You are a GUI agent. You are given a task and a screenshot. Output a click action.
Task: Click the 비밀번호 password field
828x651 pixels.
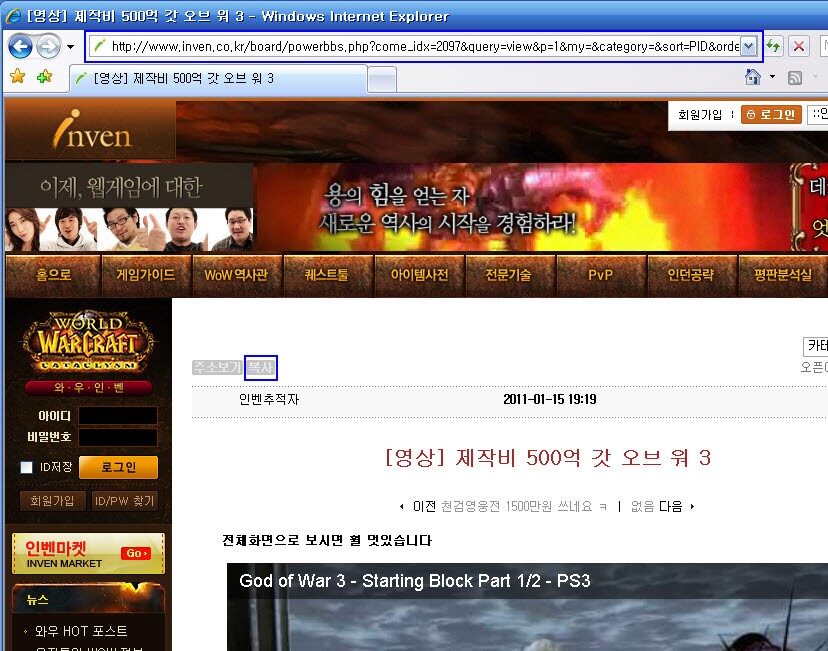click(118, 437)
